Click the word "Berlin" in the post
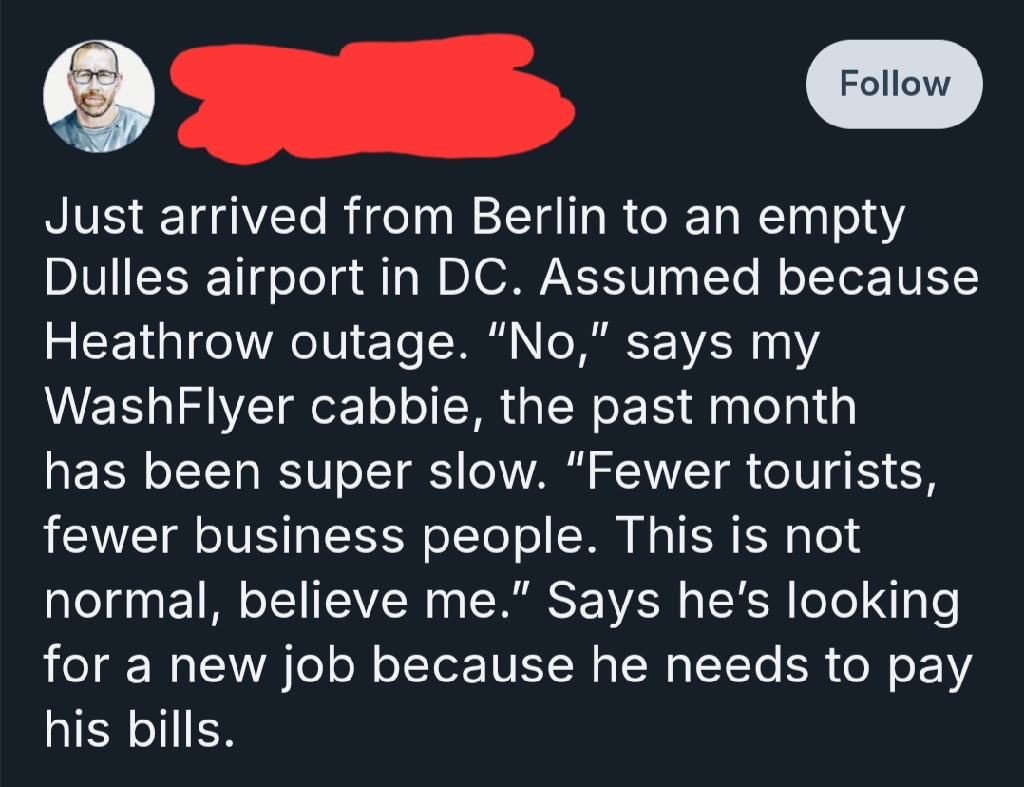Screen dimensions: 1024x787 tap(539, 216)
